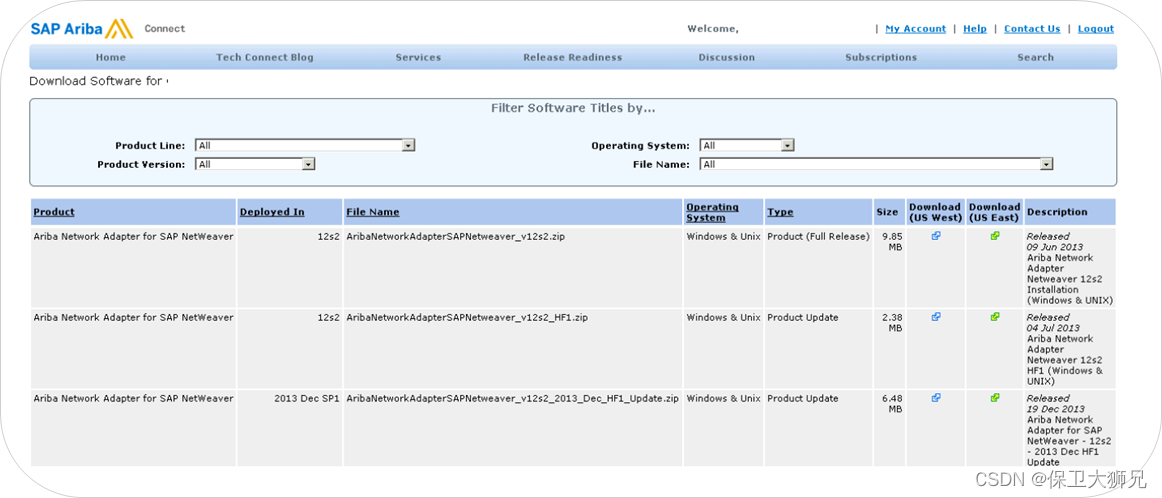Viewport: 1162px width, 498px height.
Task: Sort table by Operating System column
Action: (x=712, y=212)
